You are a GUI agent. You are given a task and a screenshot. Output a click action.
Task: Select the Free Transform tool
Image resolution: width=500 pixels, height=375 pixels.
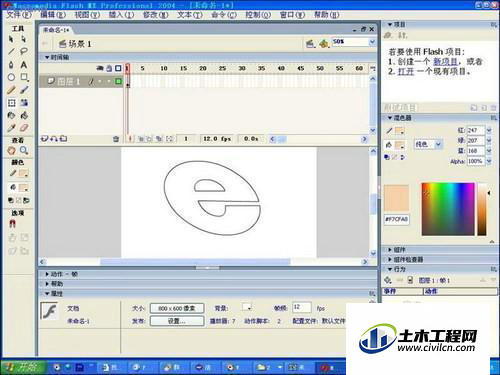(x=11, y=103)
